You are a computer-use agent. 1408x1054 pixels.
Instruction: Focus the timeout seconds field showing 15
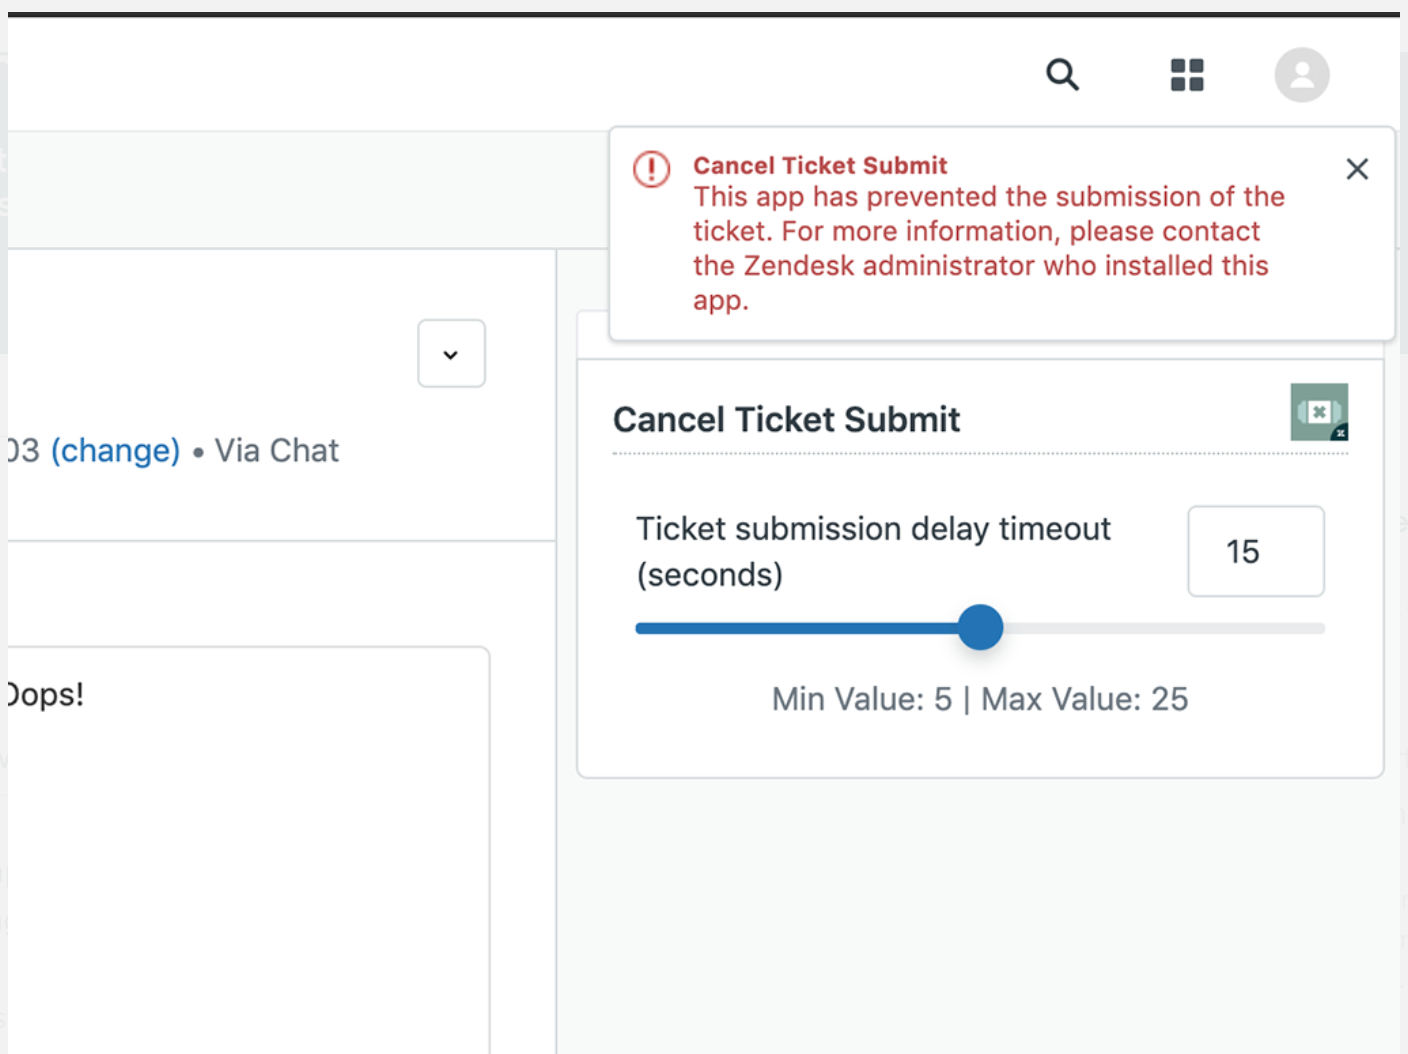(x=1255, y=552)
